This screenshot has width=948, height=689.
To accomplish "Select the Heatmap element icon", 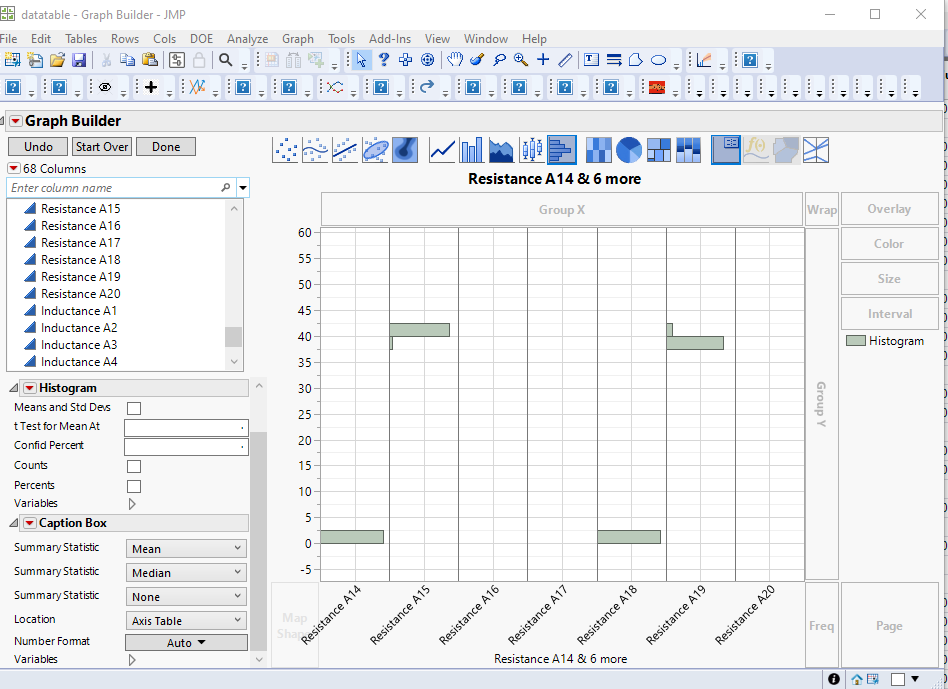I will [598, 150].
